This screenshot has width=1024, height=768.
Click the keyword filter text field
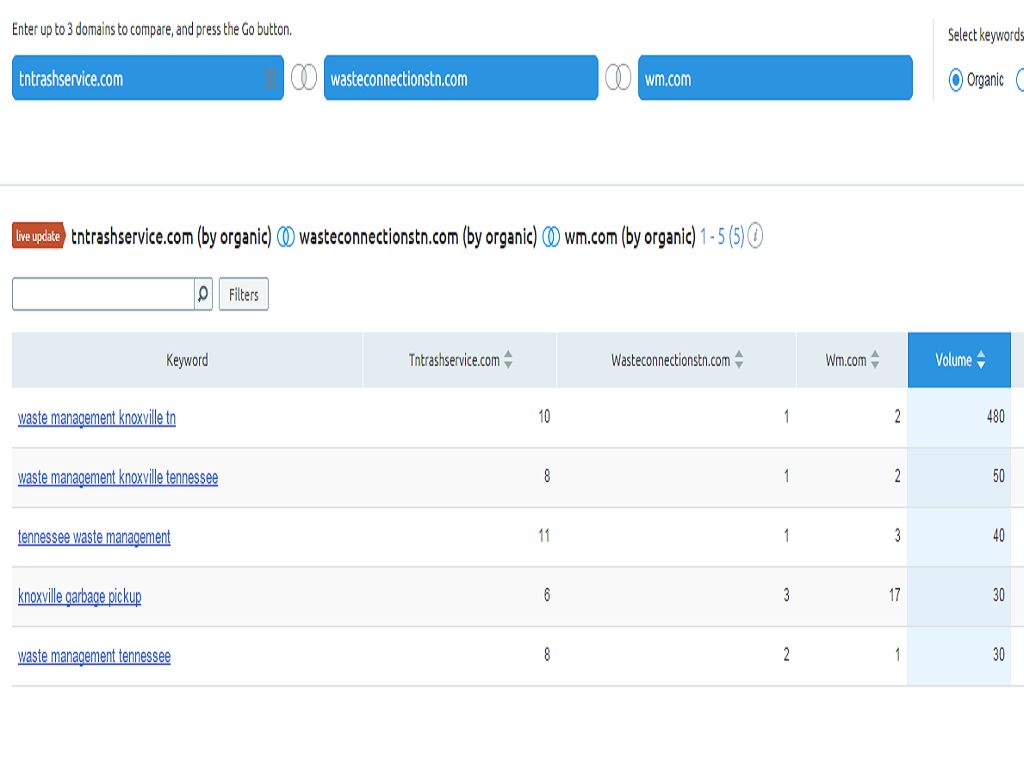102,294
